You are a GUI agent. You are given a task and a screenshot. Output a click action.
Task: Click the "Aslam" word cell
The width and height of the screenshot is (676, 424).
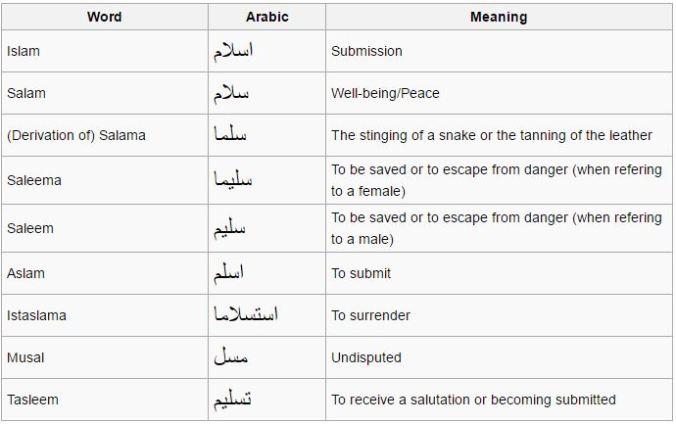click(x=24, y=273)
